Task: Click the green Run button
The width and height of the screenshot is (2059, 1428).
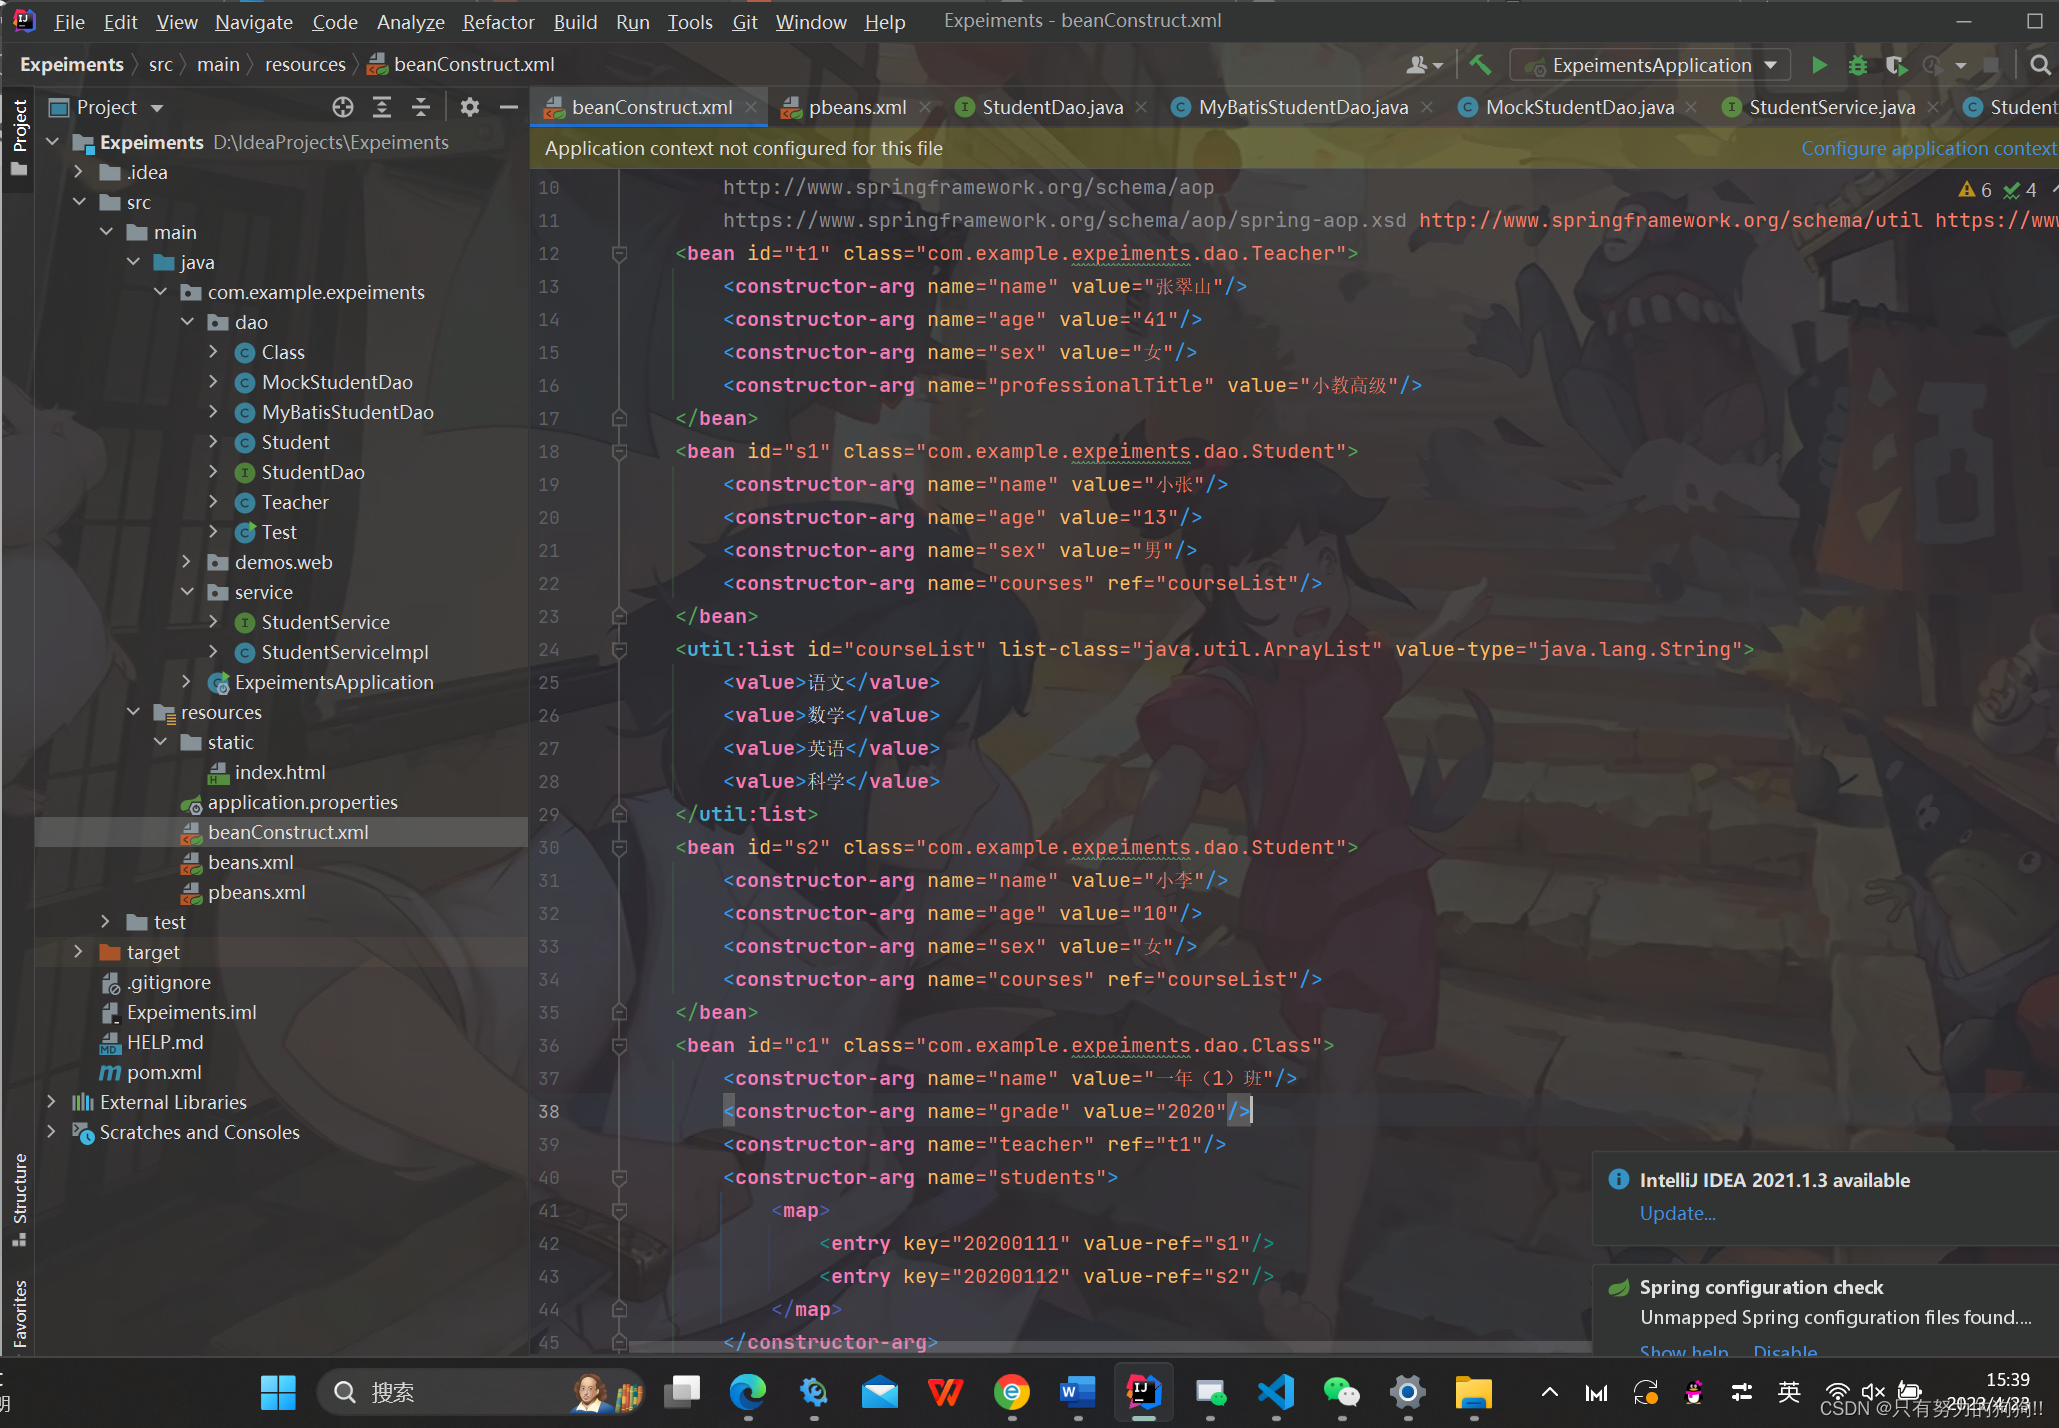Action: pos(1819,65)
